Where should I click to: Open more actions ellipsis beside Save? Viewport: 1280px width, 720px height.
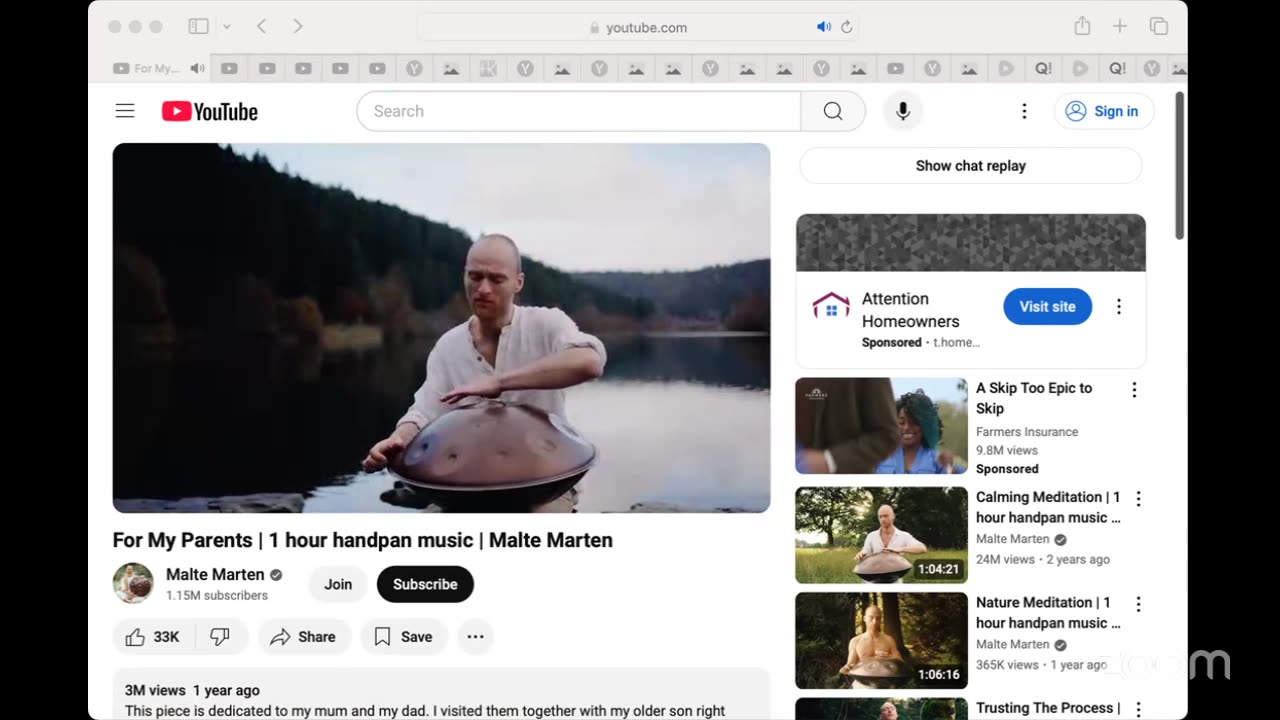(x=475, y=637)
